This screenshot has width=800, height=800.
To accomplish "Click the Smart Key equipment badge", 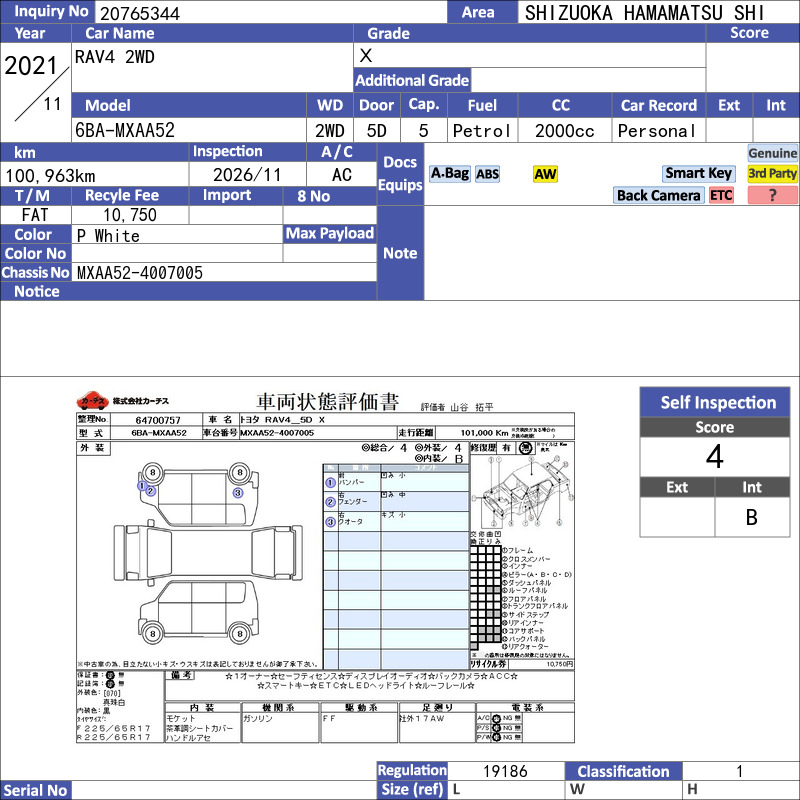I will pos(699,173).
